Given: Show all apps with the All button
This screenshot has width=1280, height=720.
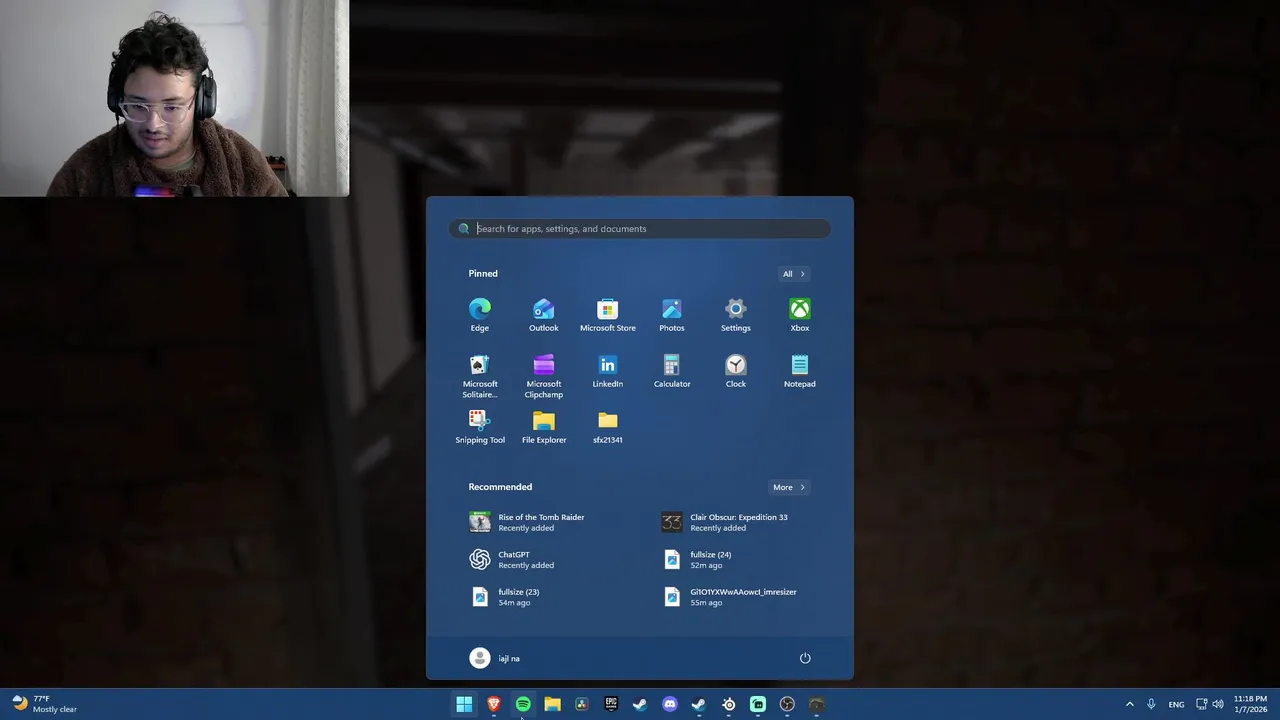Looking at the screenshot, I should pyautogui.click(x=794, y=274).
